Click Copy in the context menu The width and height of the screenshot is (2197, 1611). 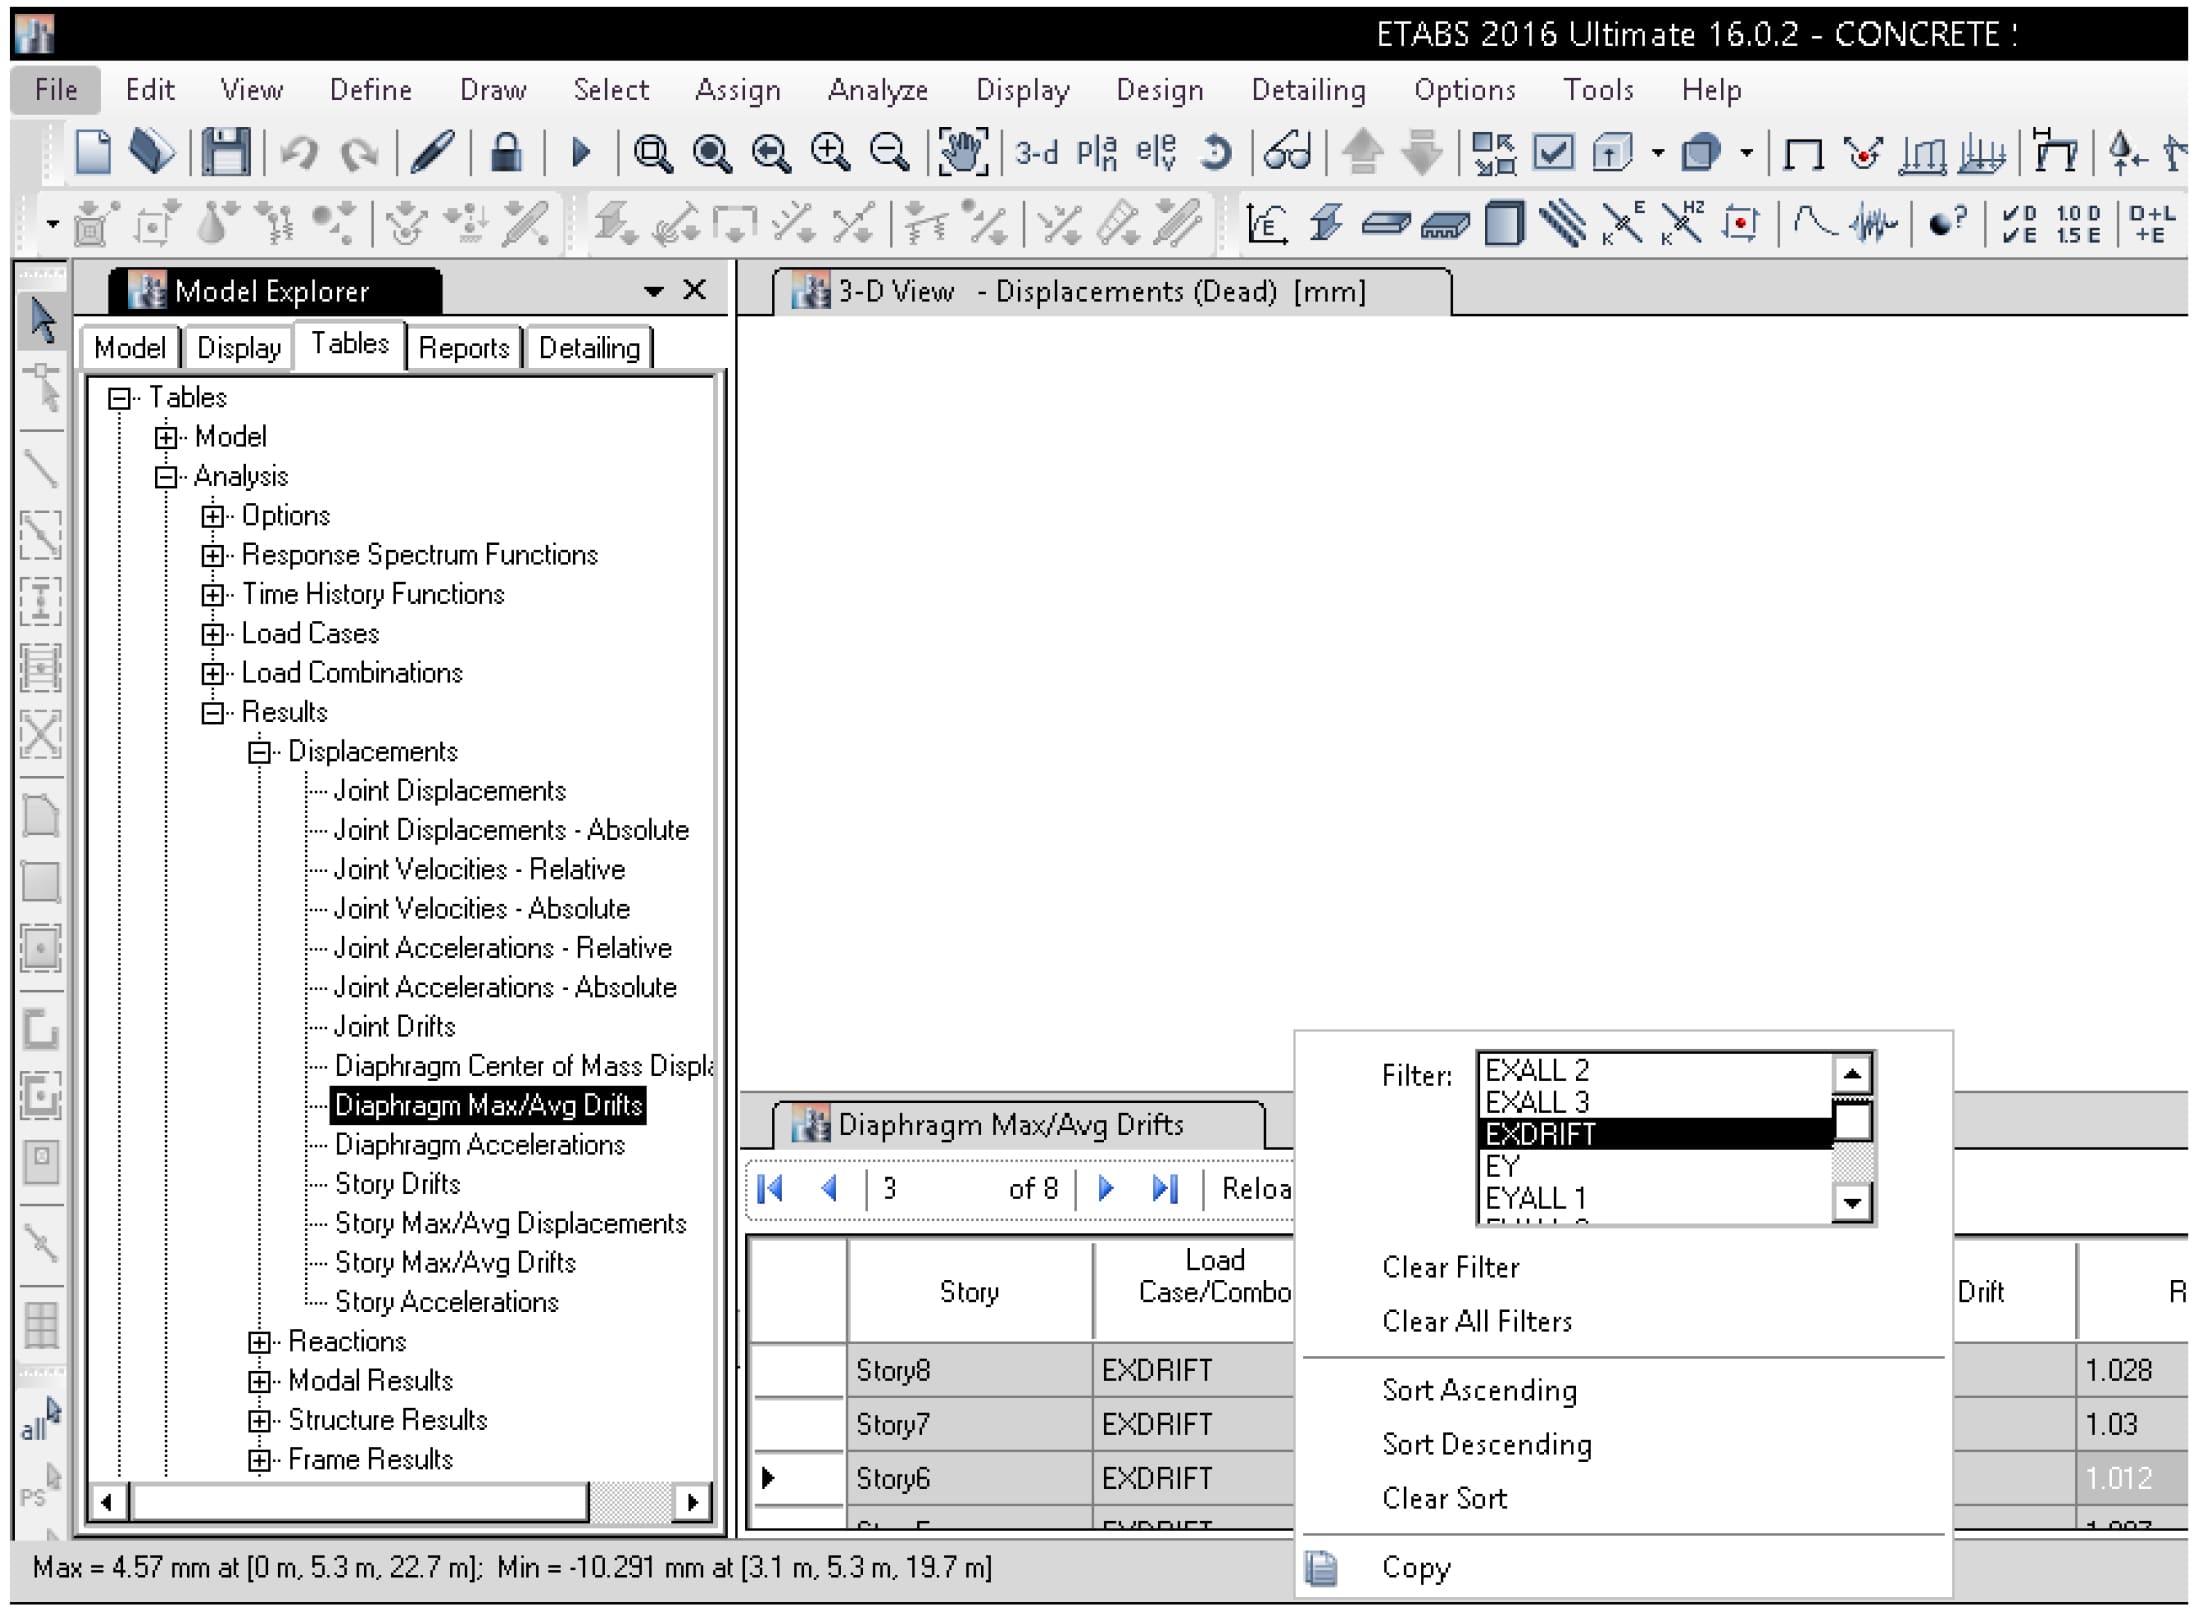pyautogui.click(x=1415, y=1567)
